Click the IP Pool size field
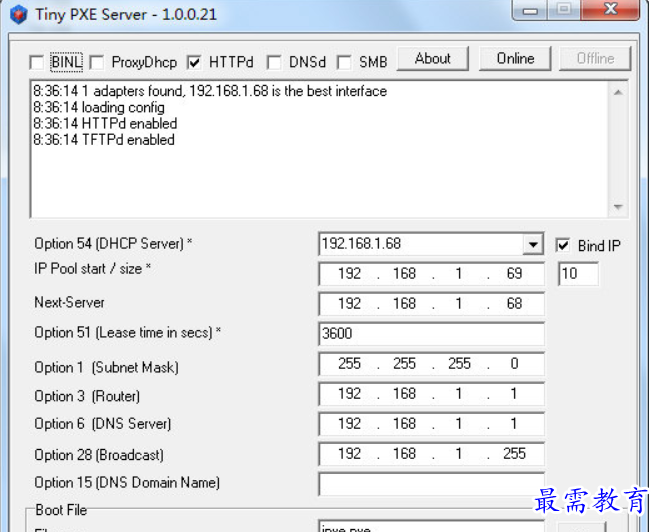The image size is (656, 532). pos(579,274)
